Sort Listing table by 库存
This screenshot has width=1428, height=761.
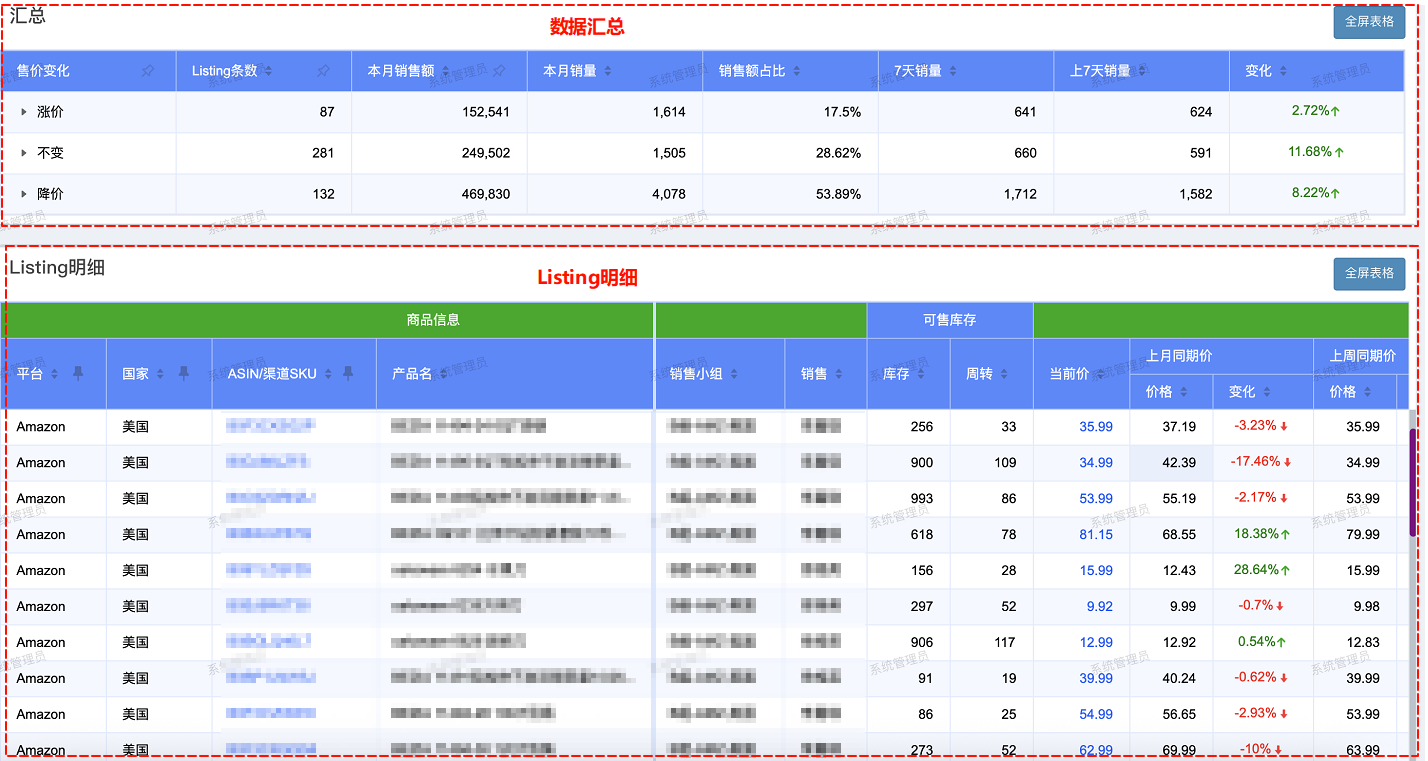920,374
